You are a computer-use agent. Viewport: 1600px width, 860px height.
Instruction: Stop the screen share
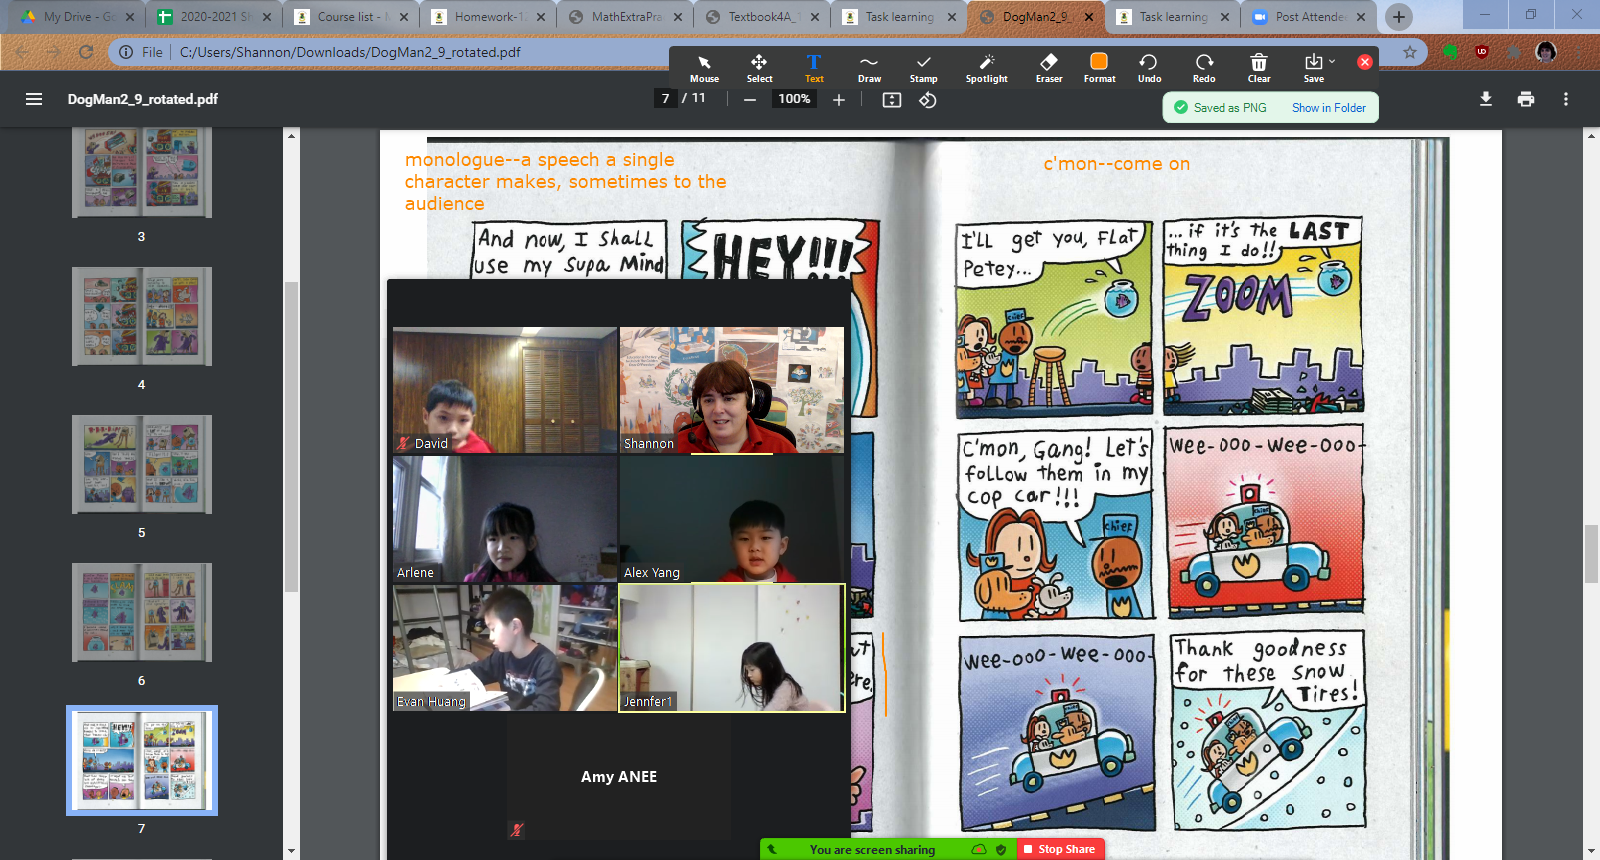pos(1061,849)
